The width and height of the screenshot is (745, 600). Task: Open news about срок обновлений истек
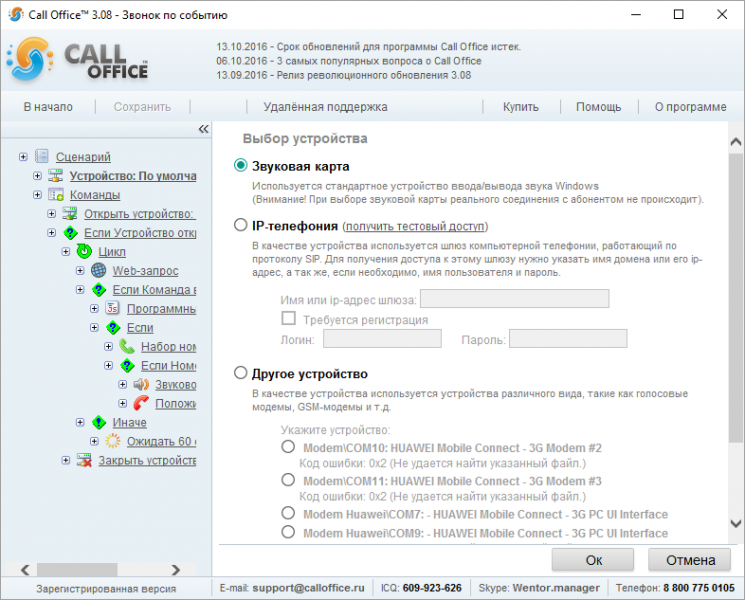point(369,47)
